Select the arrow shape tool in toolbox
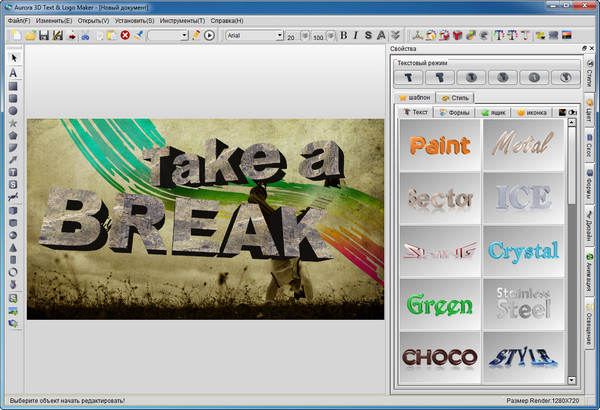 pos(13,160)
